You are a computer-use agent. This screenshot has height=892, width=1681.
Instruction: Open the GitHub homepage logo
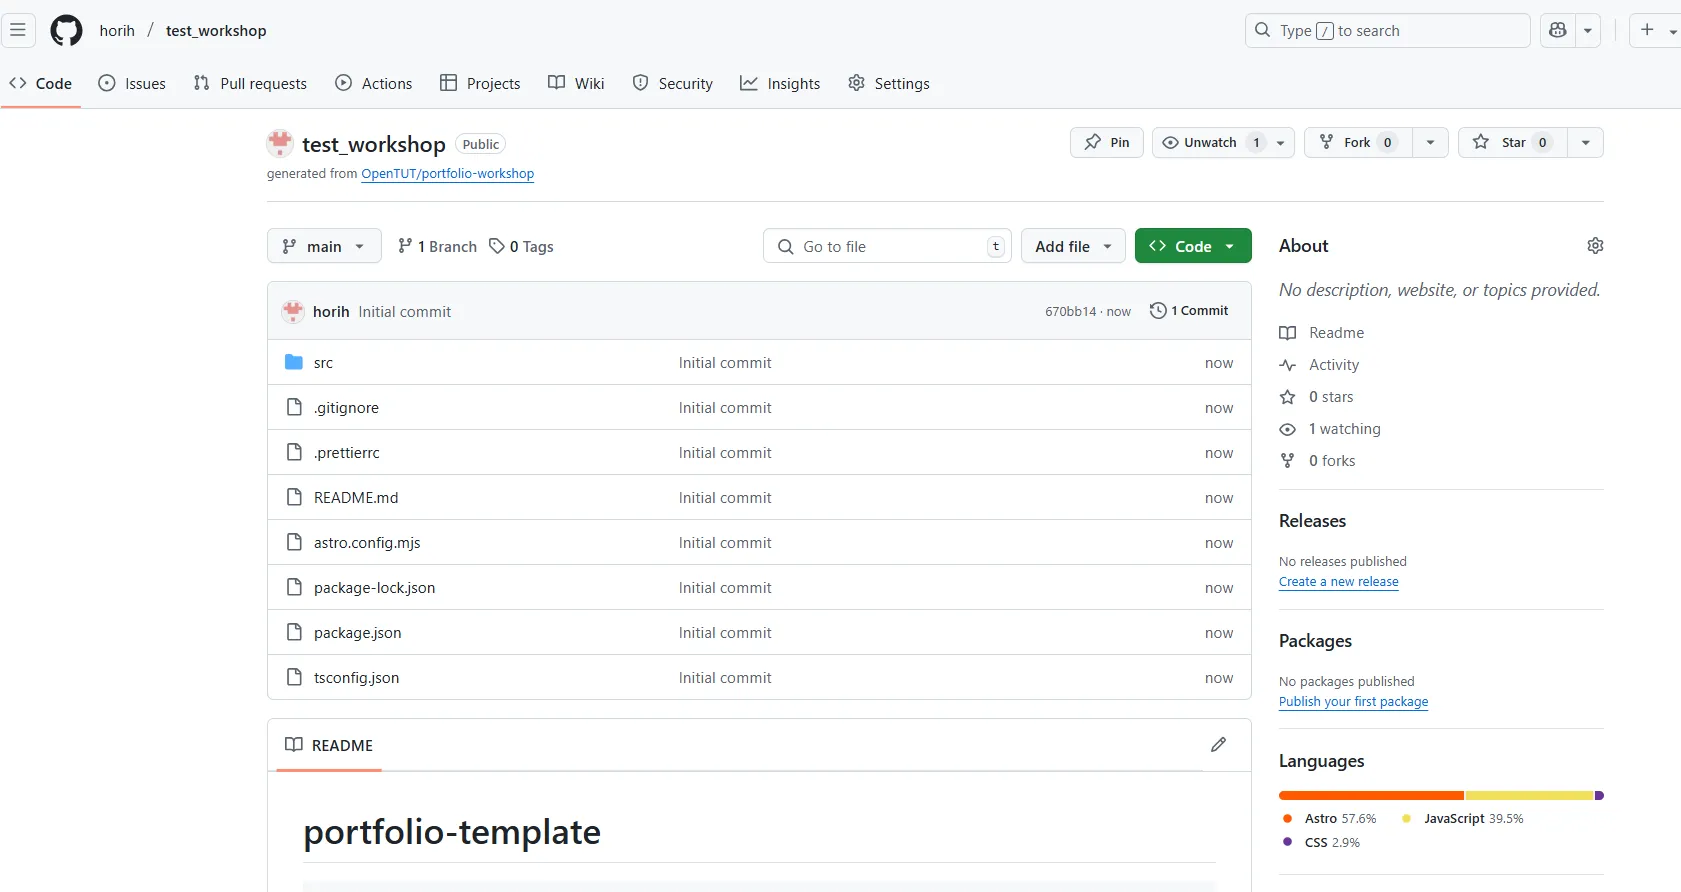(x=66, y=31)
